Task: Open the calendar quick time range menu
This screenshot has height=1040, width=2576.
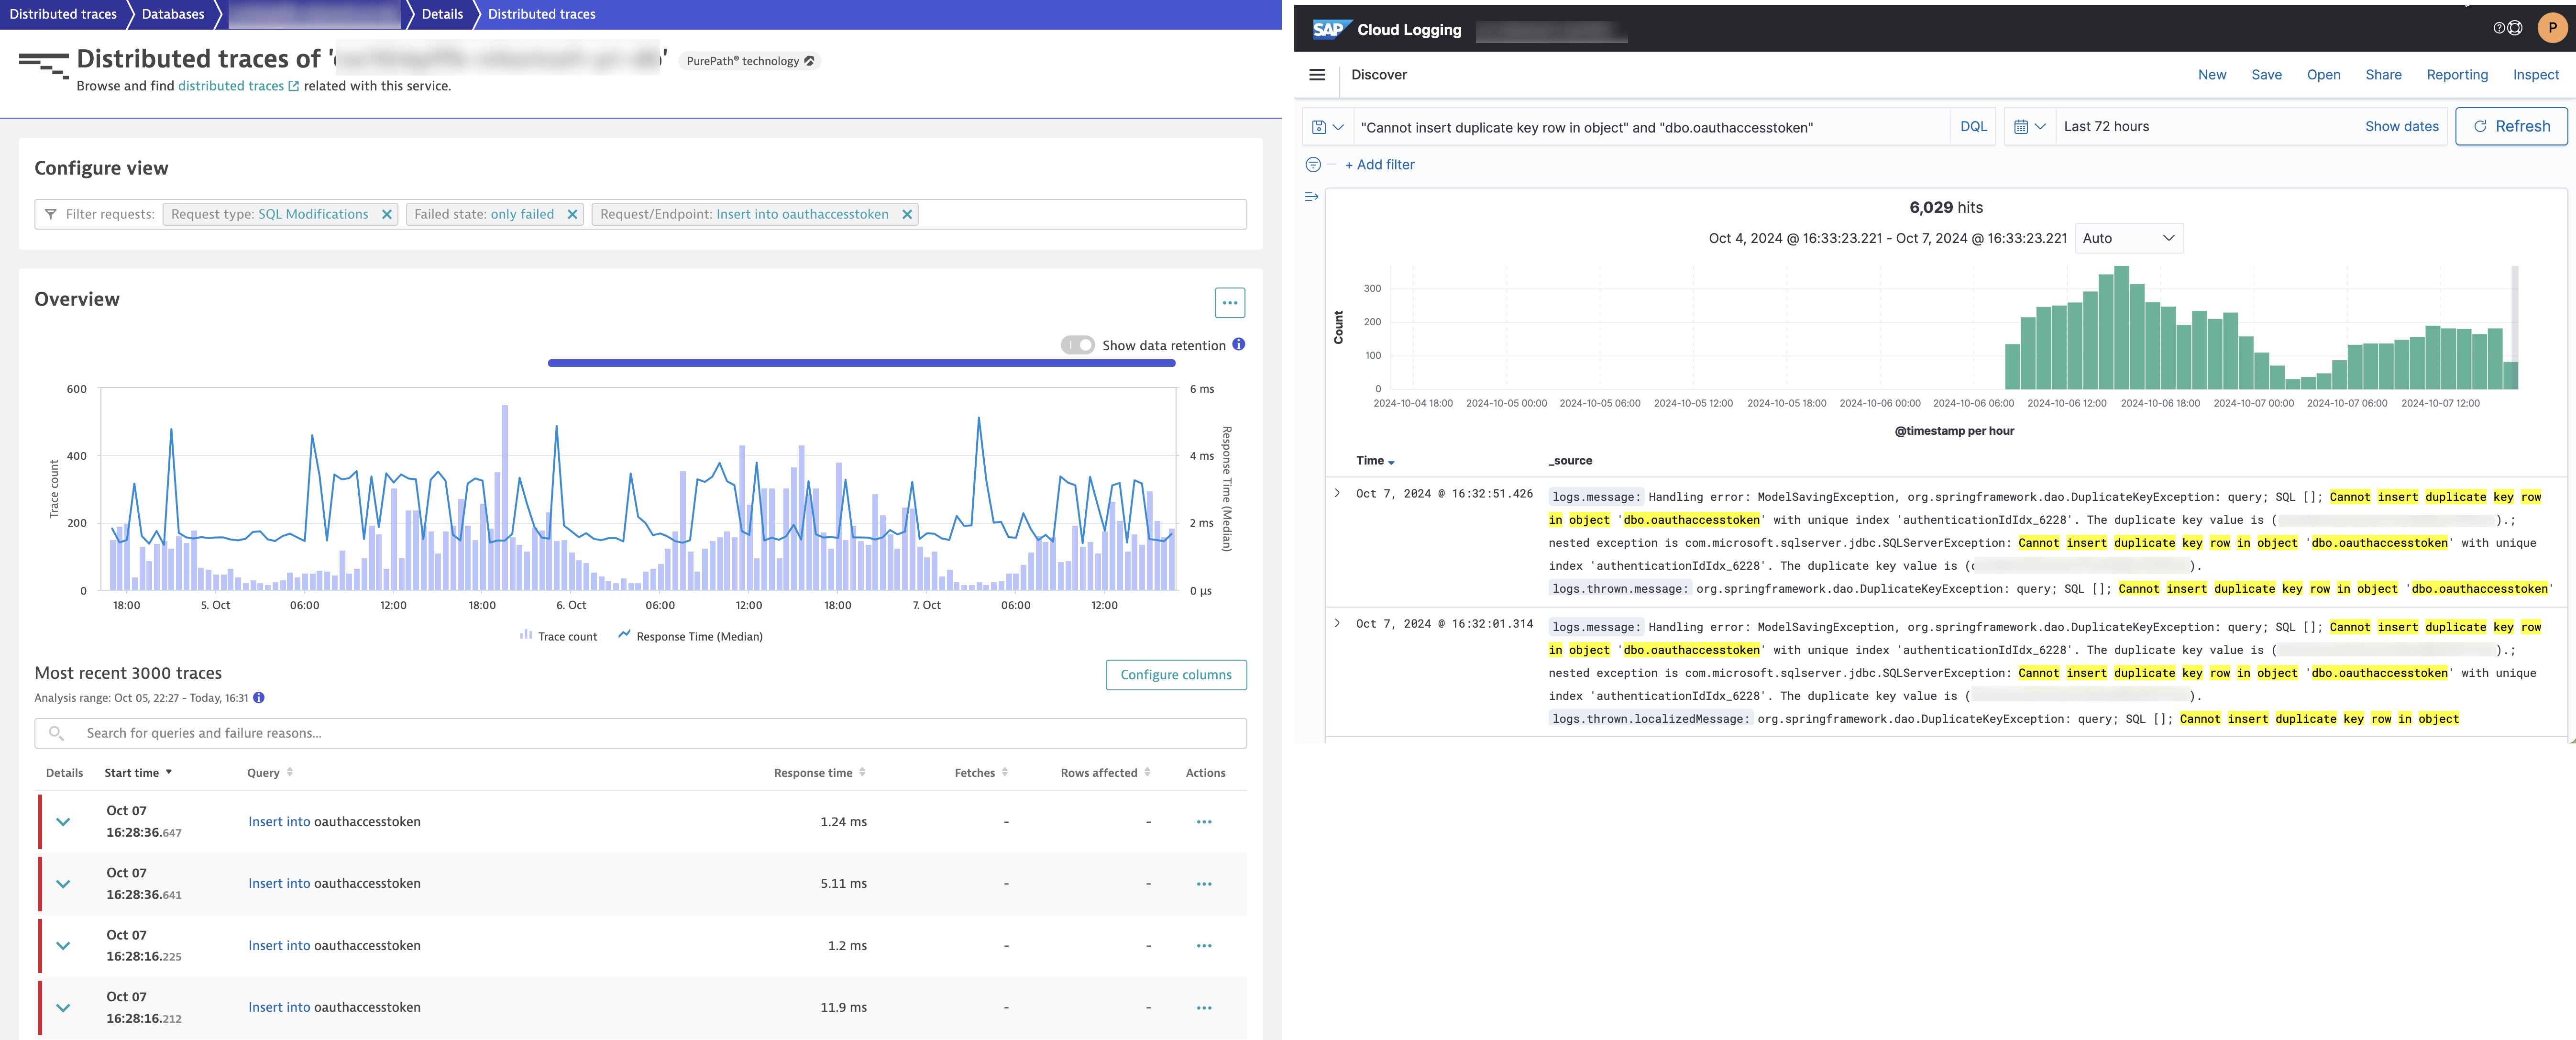Action: tap(2030, 127)
